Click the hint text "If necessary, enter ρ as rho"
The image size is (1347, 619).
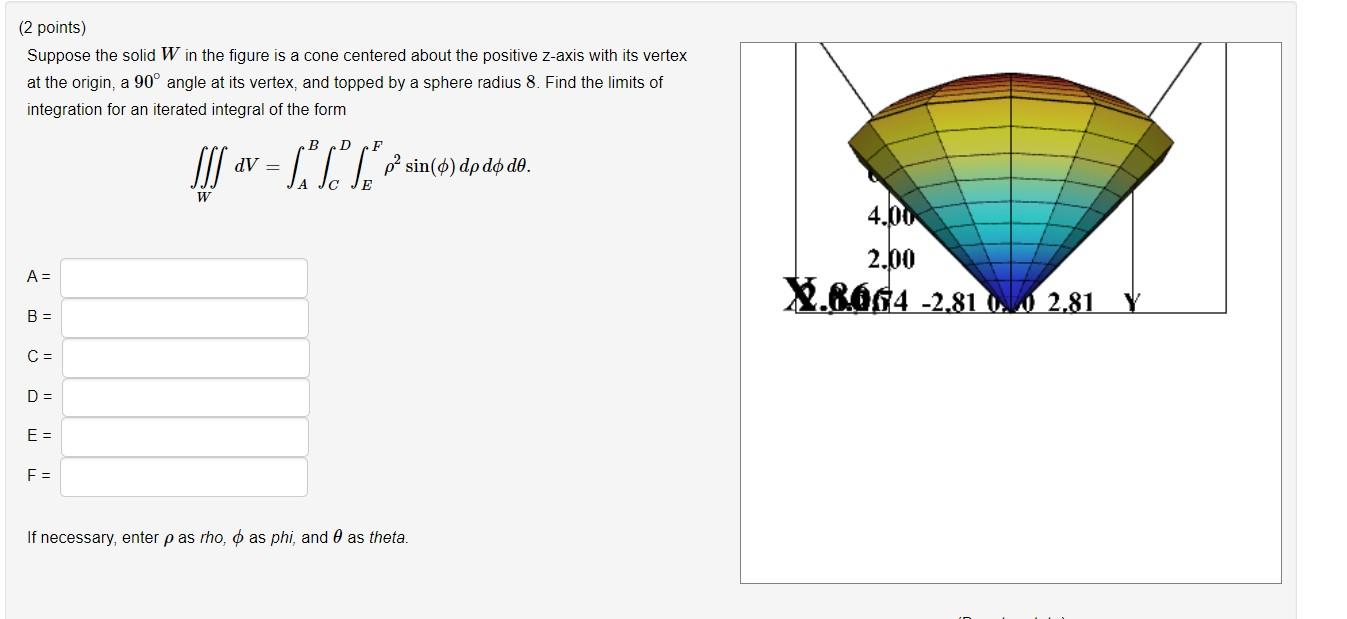127,538
